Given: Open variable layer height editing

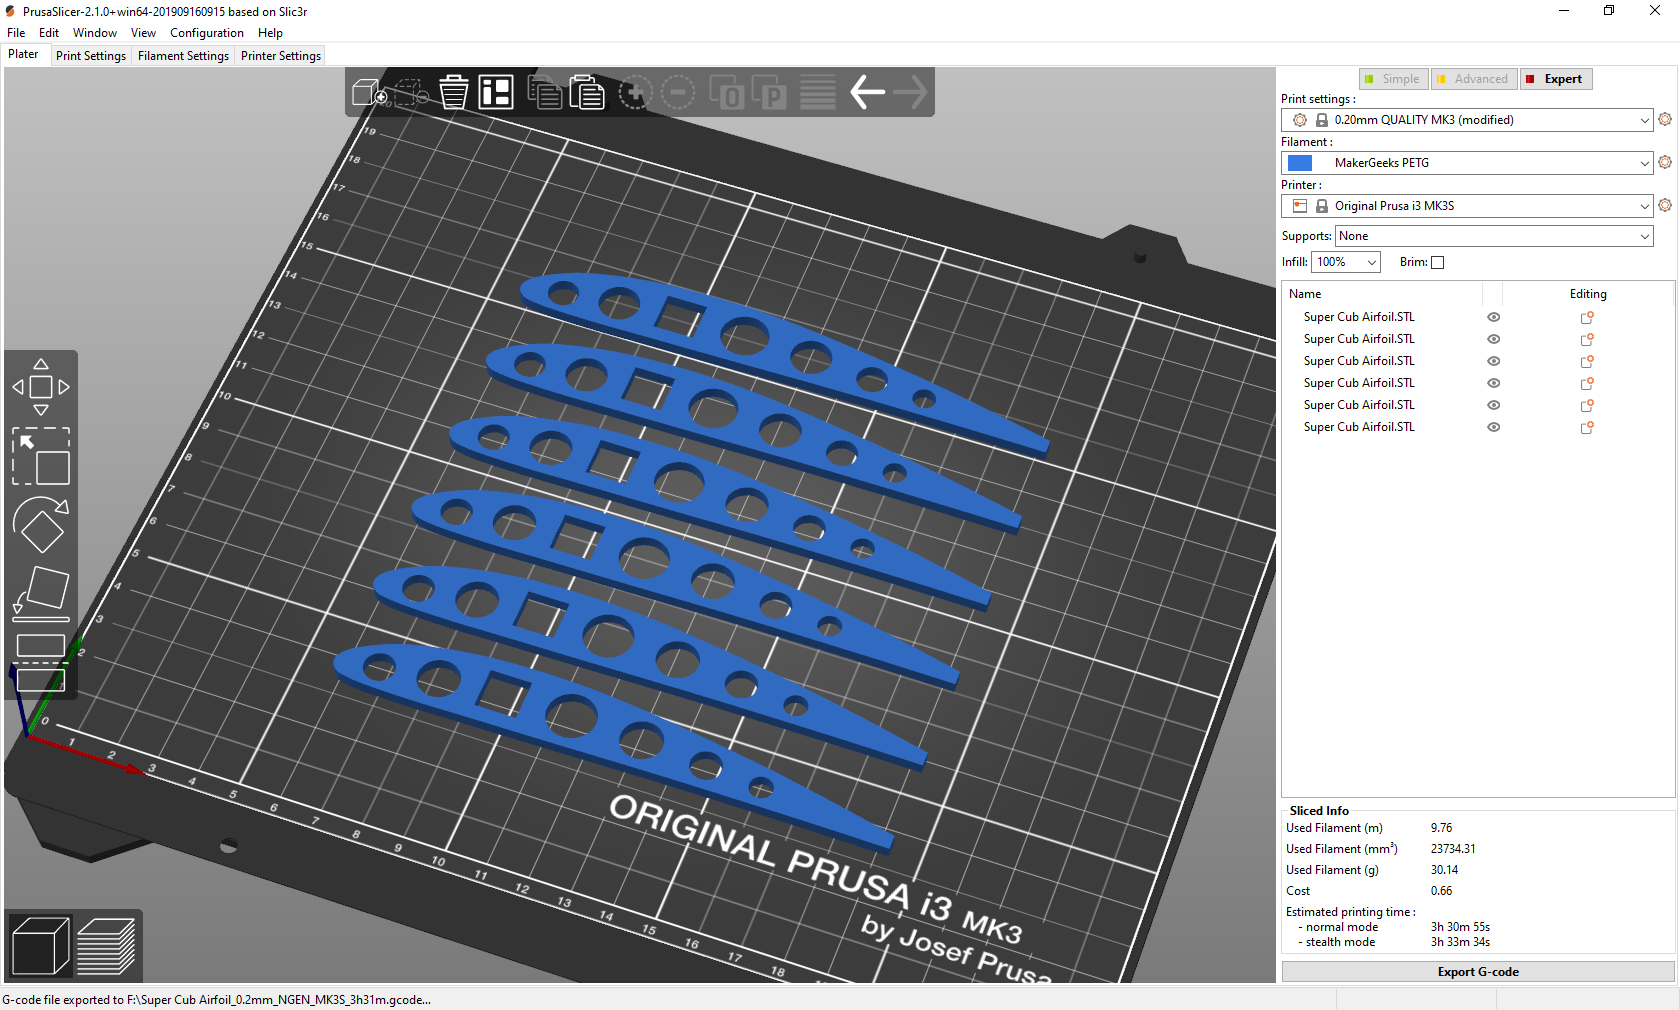Looking at the screenshot, I should click(817, 93).
